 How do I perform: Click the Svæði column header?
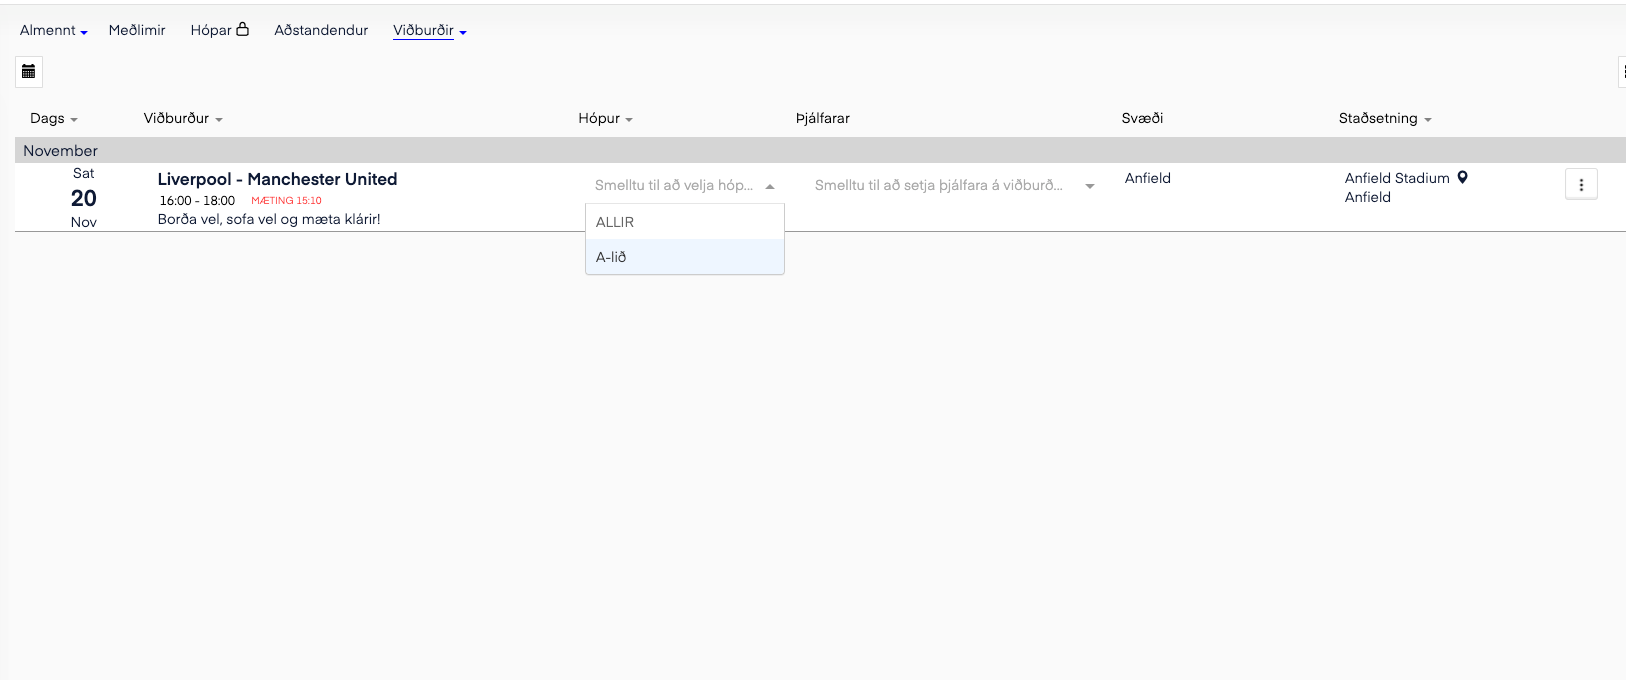1142,118
